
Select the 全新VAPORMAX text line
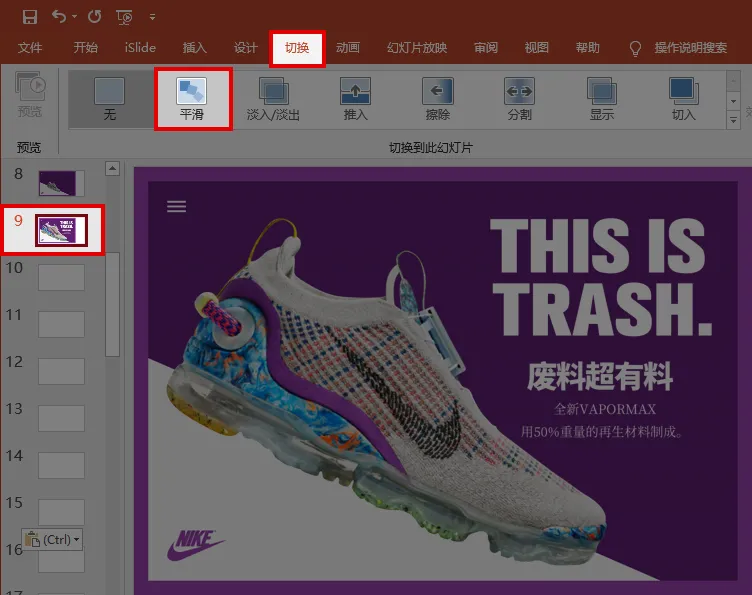(x=605, y=409)
